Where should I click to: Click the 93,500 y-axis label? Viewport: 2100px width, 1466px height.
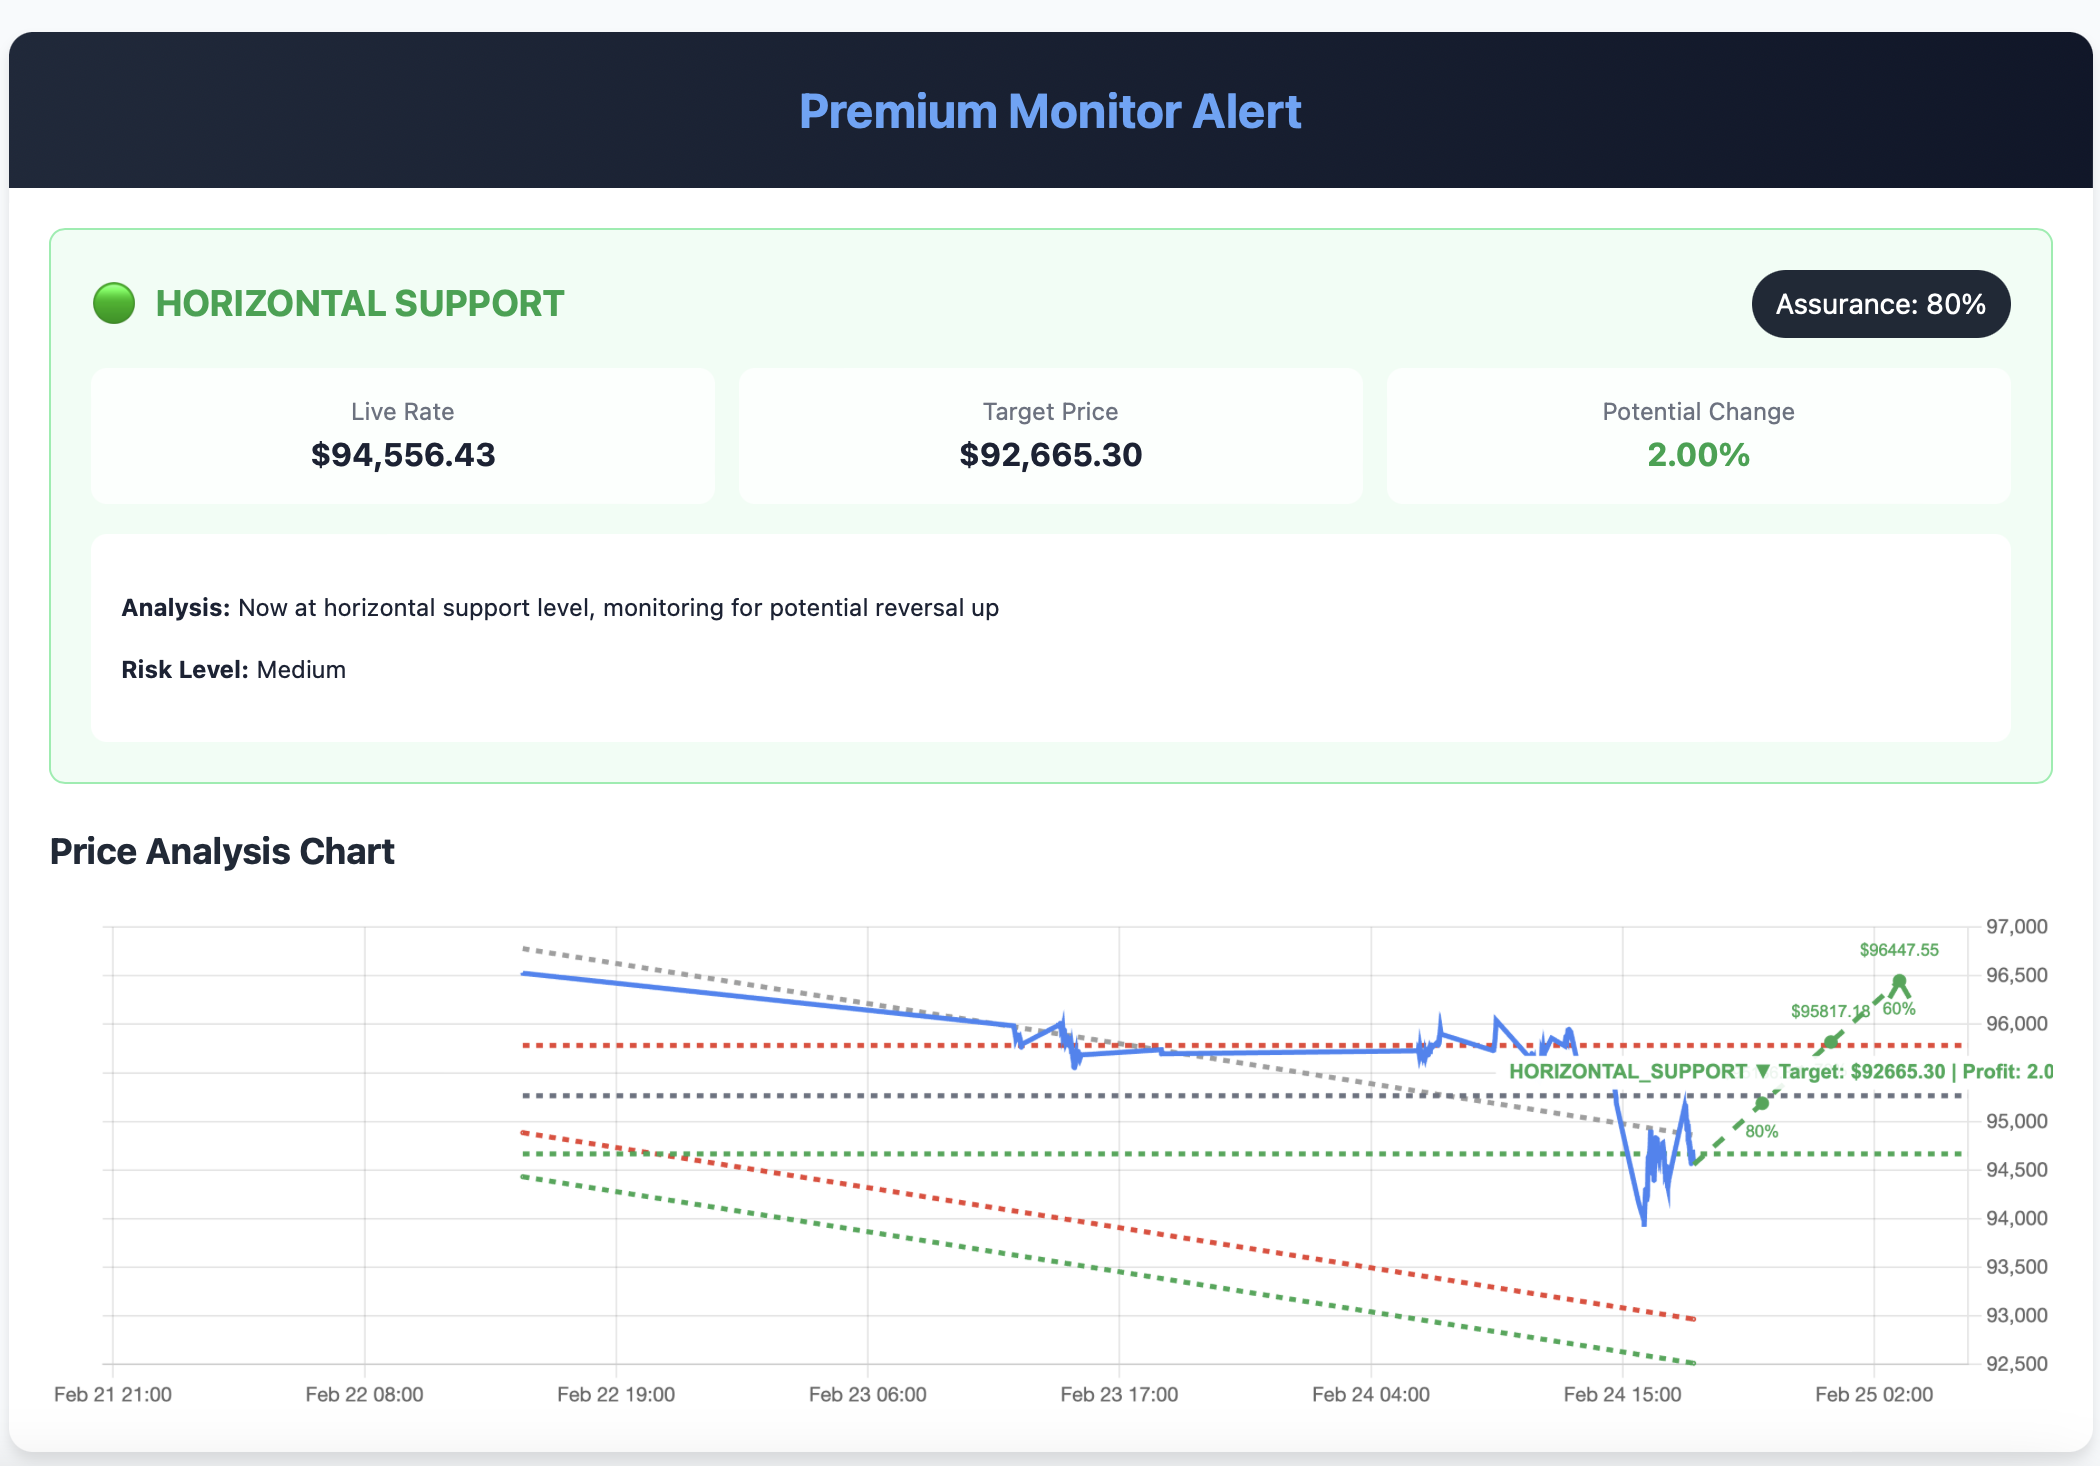coord(2016,1267)
